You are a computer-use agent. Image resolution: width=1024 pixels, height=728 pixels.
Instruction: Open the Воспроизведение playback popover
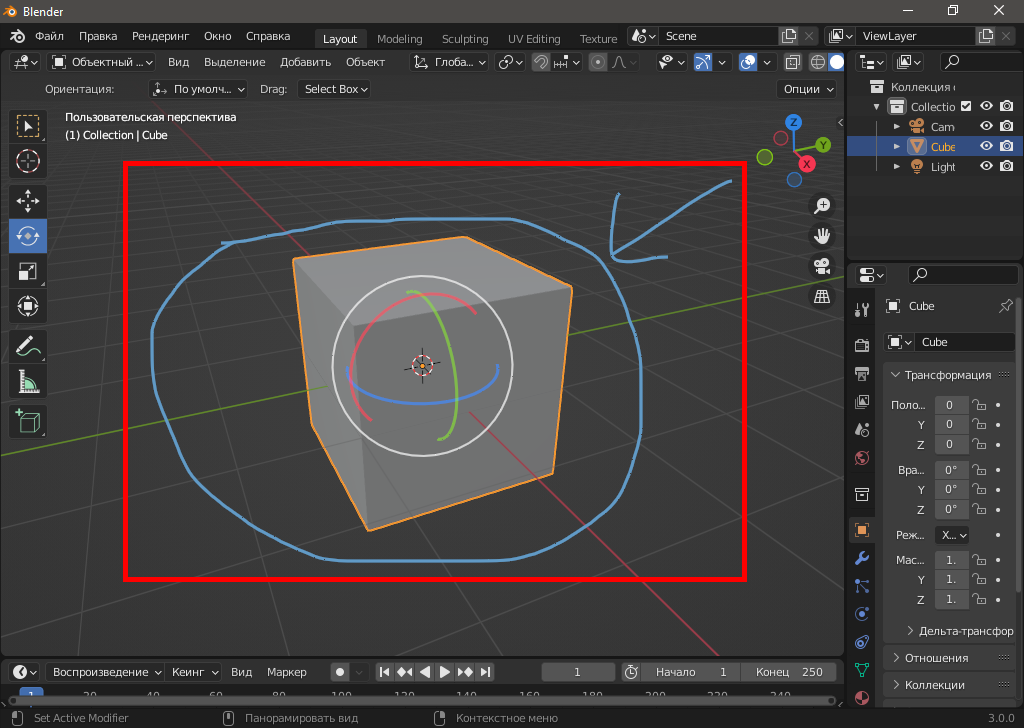tap(106, 672)
